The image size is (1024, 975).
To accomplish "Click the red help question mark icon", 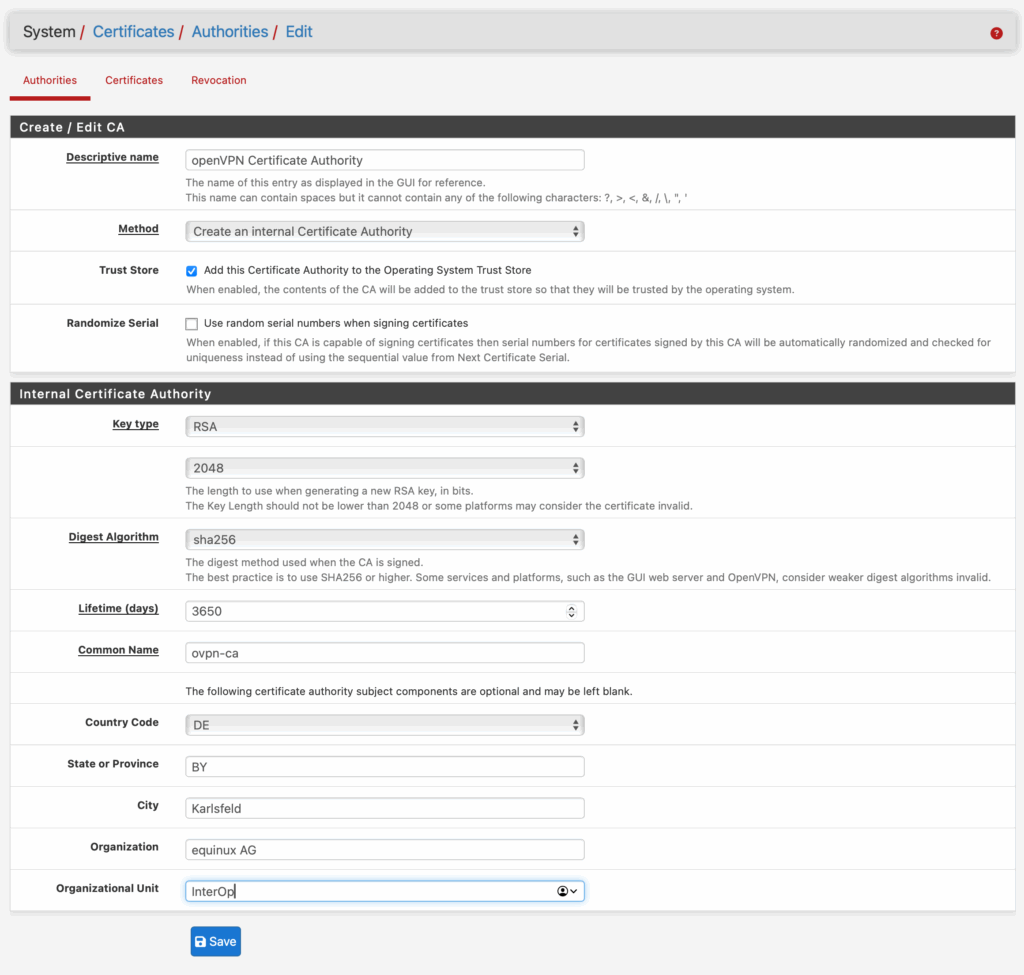I will [996, 33].
